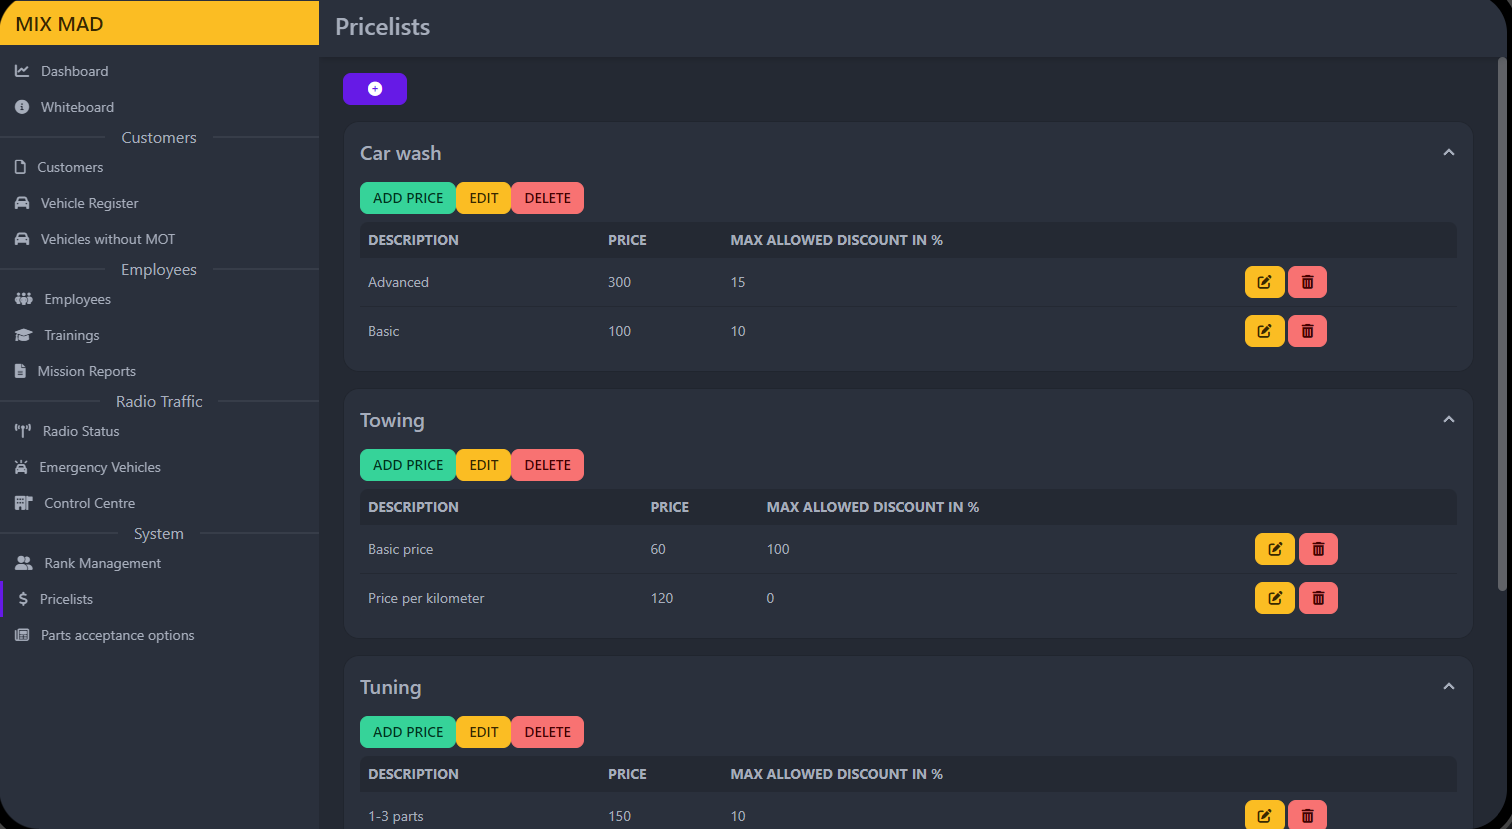Collapse the Towing pricelist section

[1448, 420]
